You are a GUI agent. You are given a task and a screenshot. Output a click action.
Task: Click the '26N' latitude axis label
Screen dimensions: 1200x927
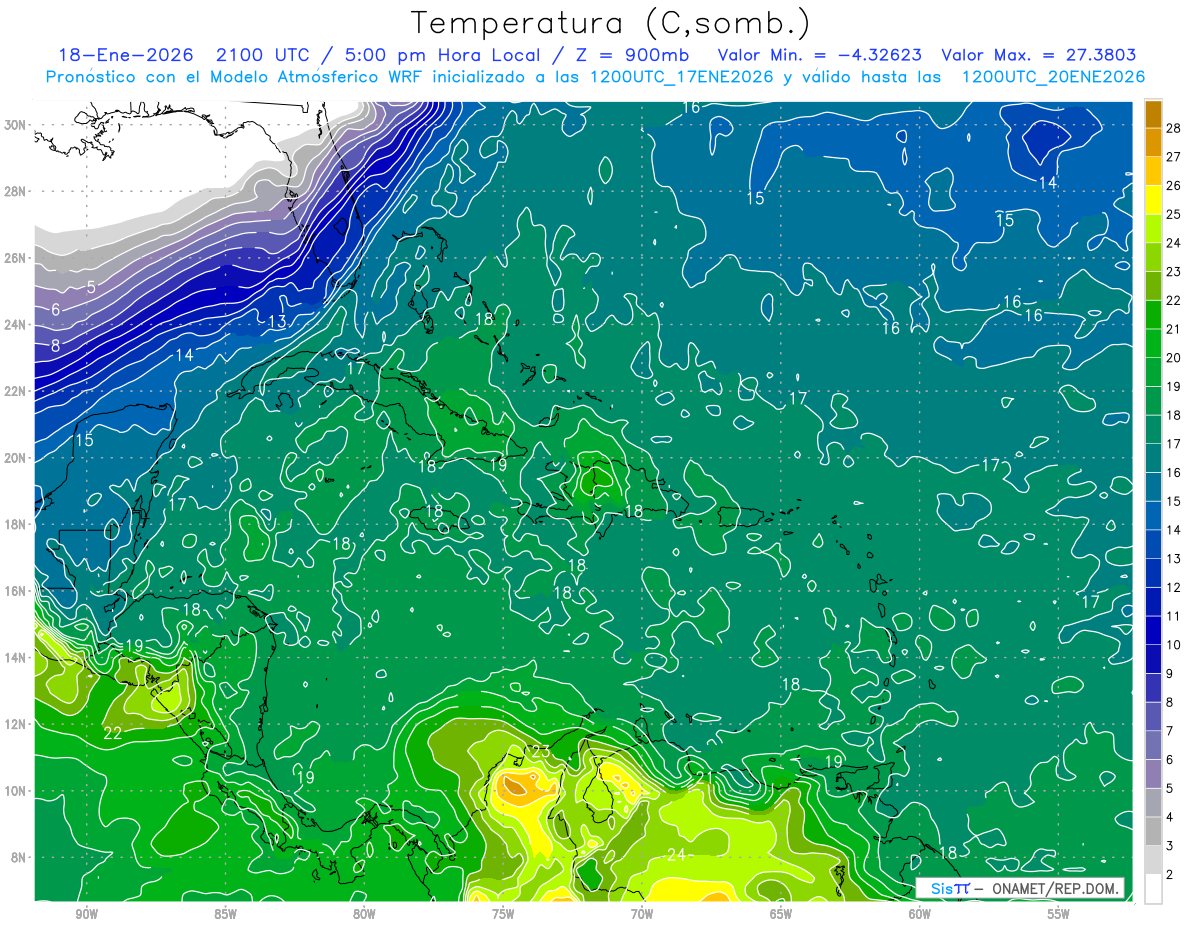[x=16, y=258]
